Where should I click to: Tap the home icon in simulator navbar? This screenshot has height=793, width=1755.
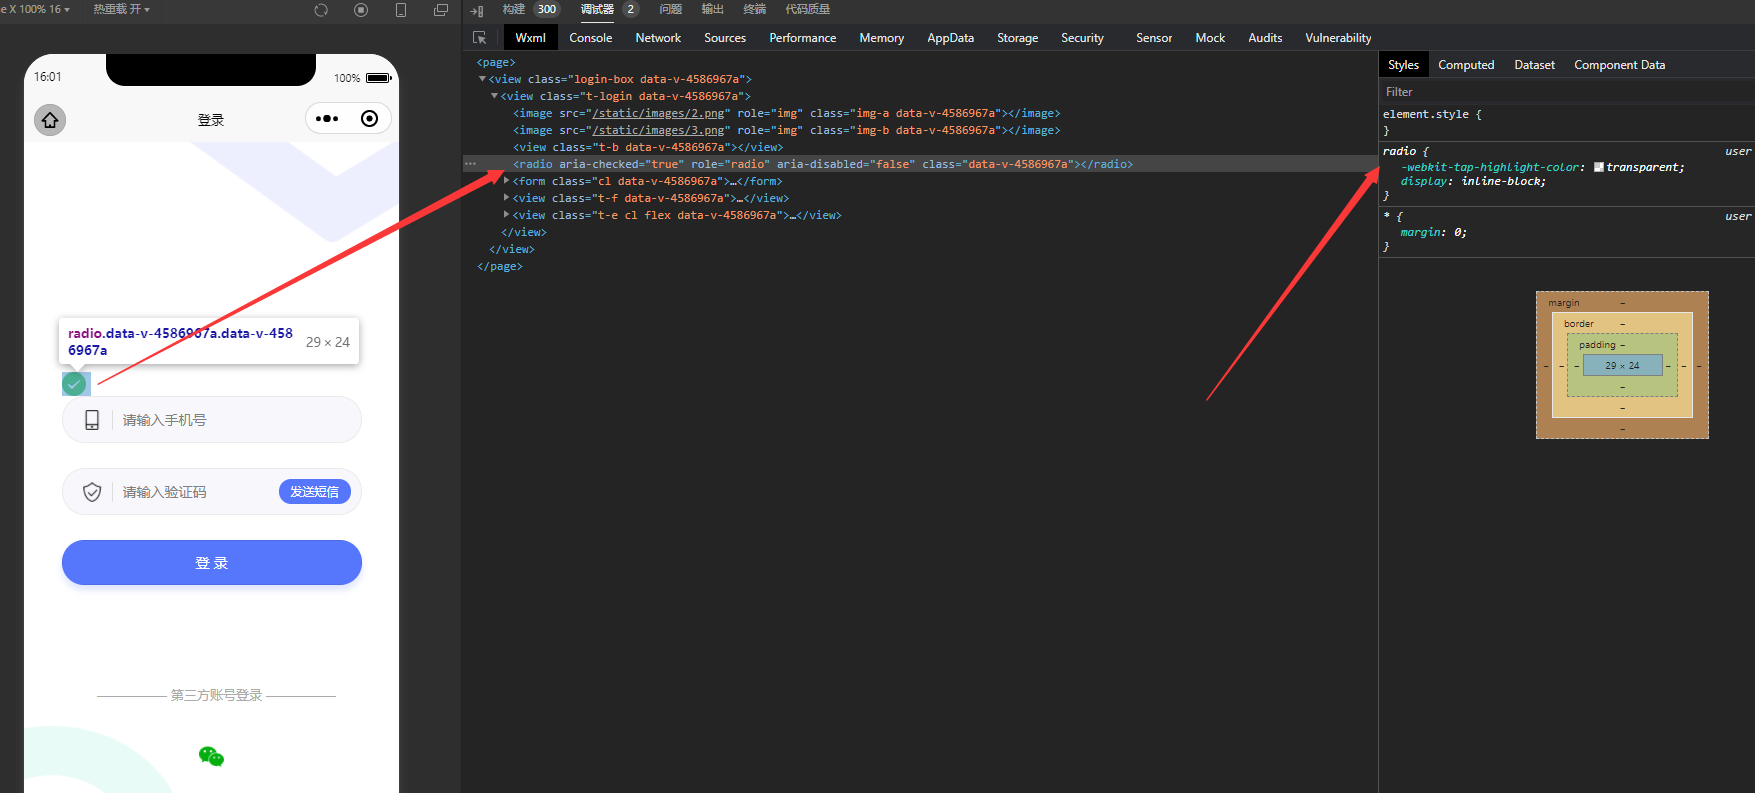pos(50,120)
